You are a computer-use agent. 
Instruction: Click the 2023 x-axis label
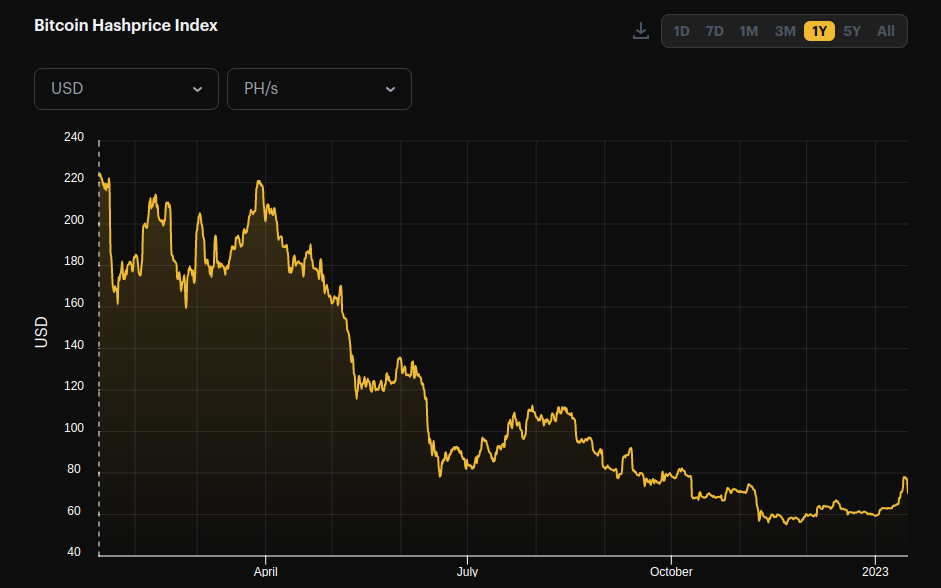875,572
